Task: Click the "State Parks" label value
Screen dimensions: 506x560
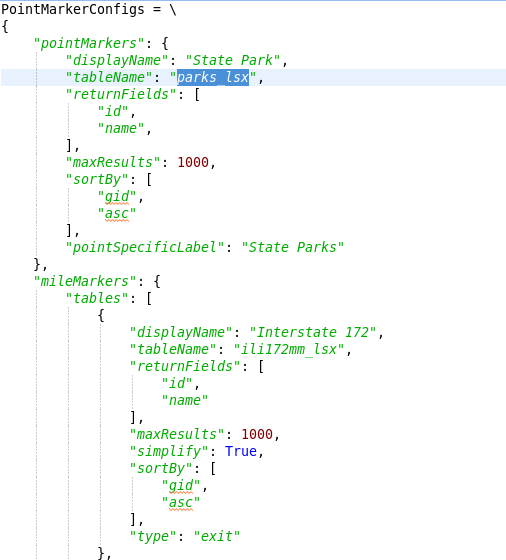Action: coord(292,248)
